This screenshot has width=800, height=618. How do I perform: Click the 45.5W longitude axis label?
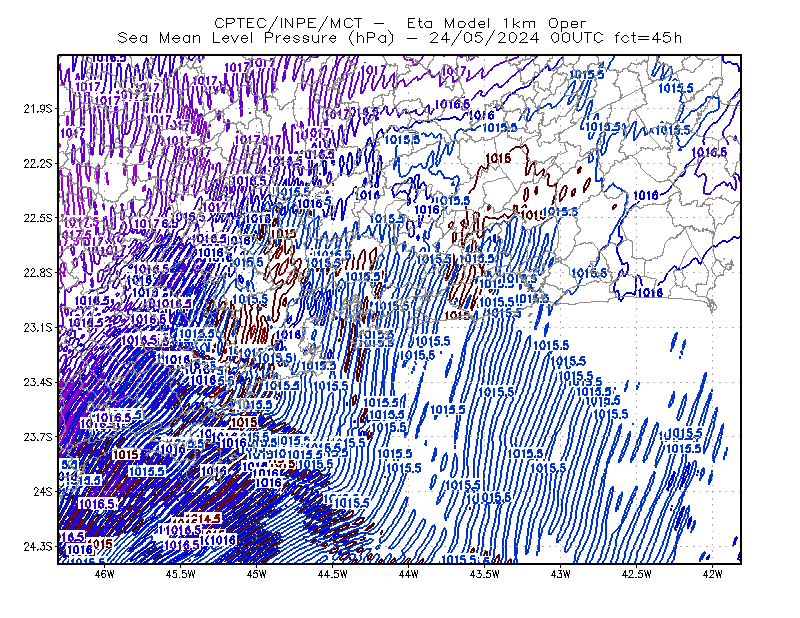tap(181, 574)
